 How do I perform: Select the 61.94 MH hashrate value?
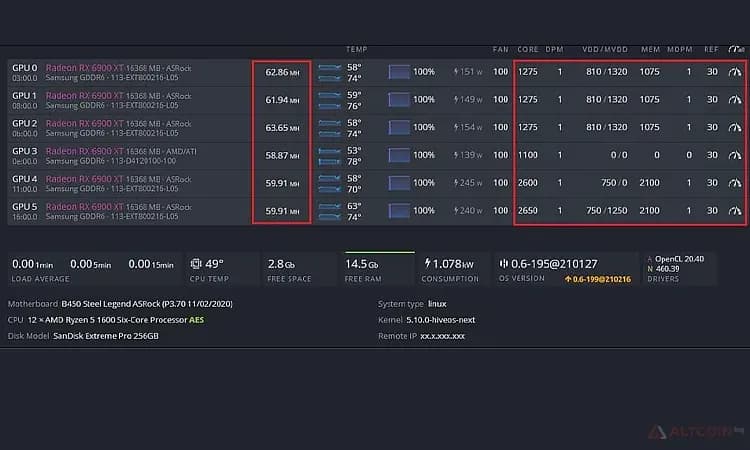coord(282,100)
